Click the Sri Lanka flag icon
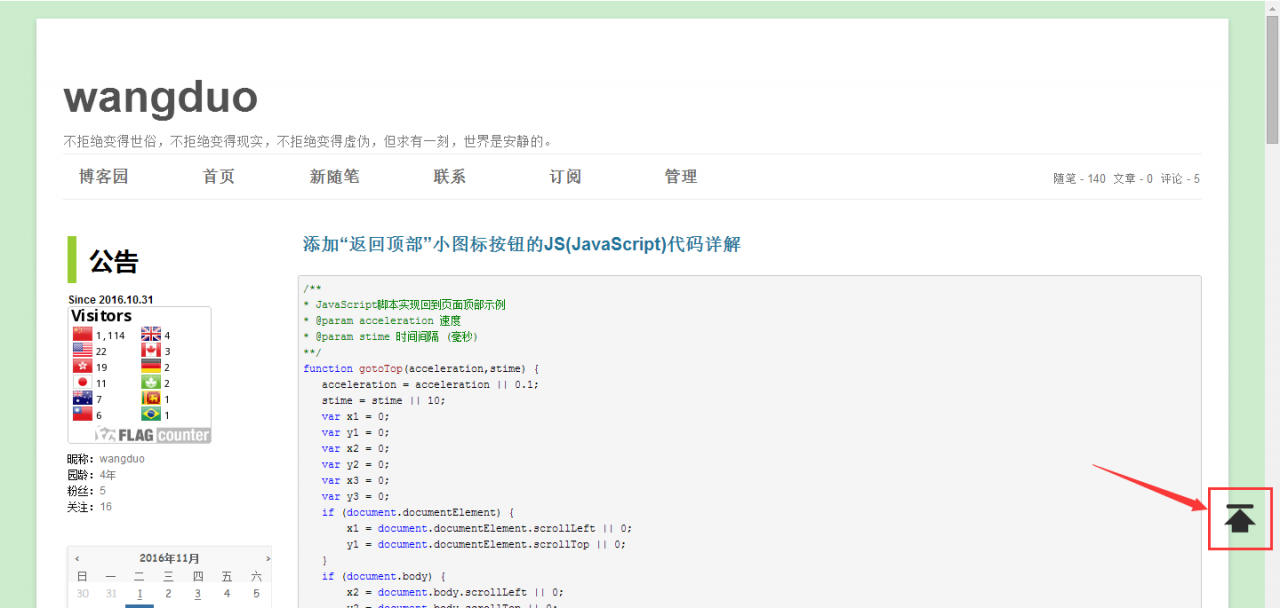Image resolution: width=1280 pixels, height=608 pixels. (151, 399)
